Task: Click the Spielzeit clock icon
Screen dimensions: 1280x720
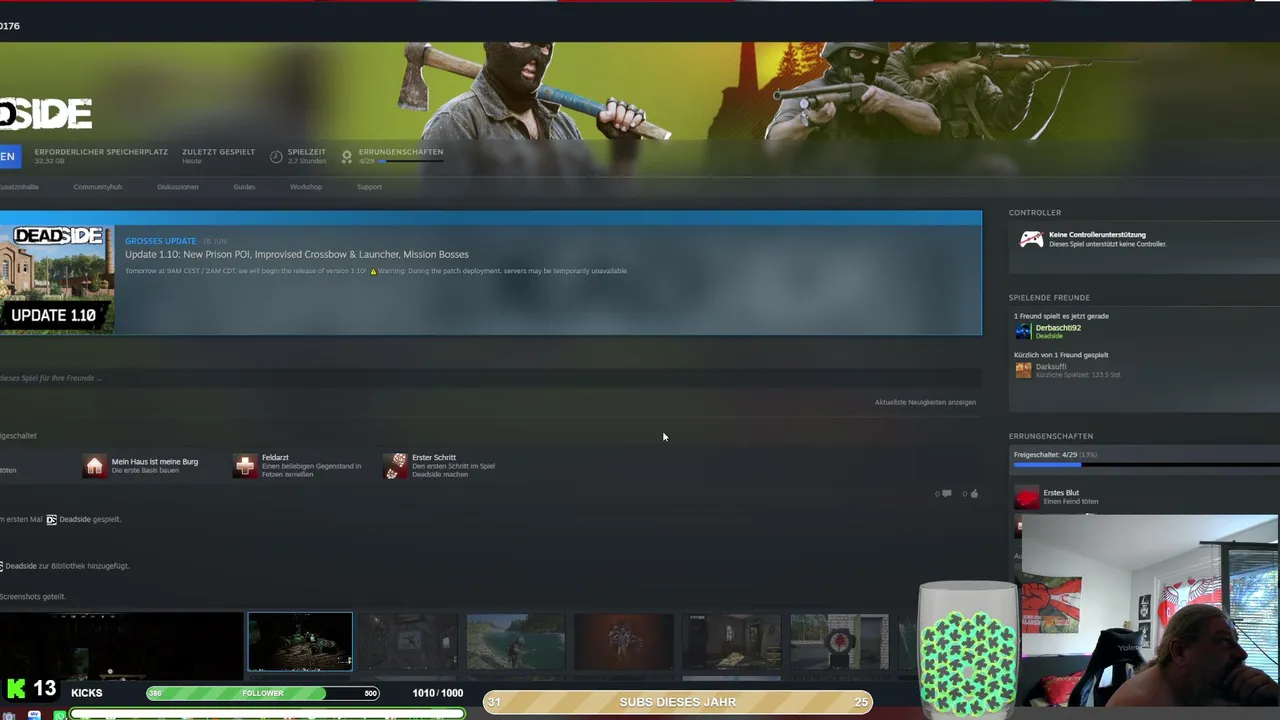Action: (276, 156)
